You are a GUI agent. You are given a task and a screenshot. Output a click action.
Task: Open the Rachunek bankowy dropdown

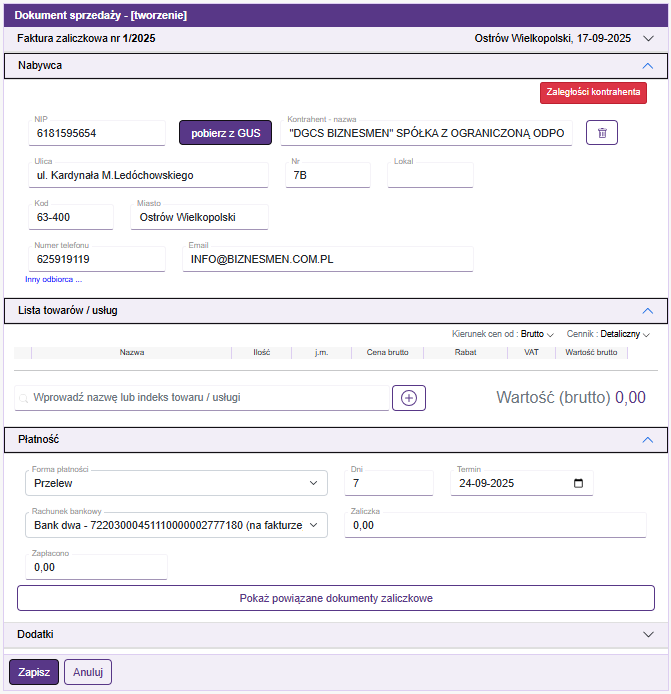(175, 524)
